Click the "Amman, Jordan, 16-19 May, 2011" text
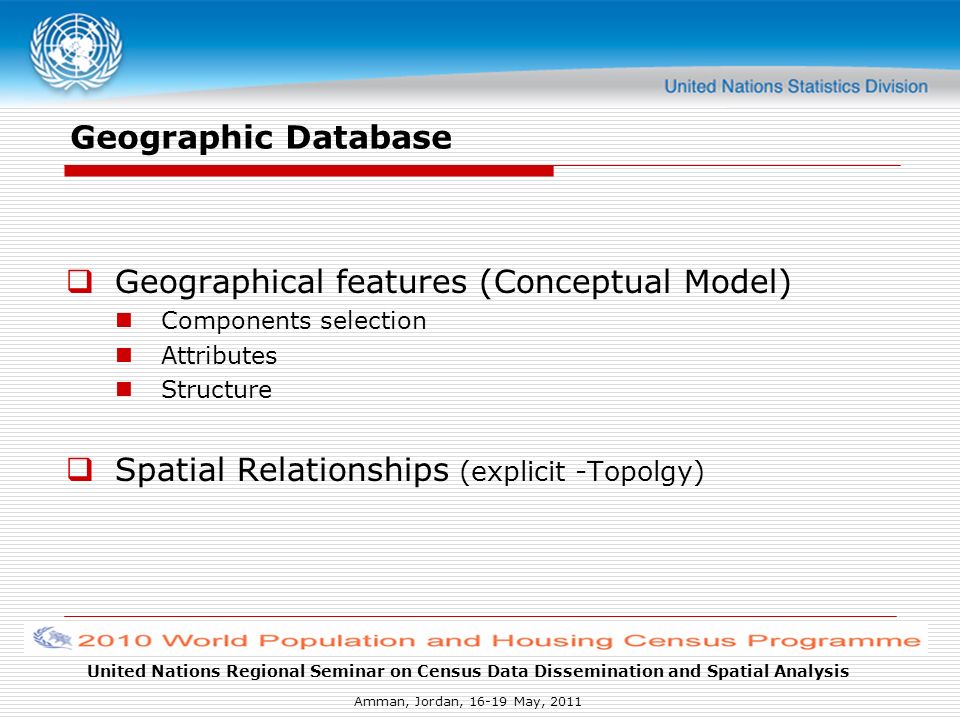Screen dimensions: 960x720 468,702
